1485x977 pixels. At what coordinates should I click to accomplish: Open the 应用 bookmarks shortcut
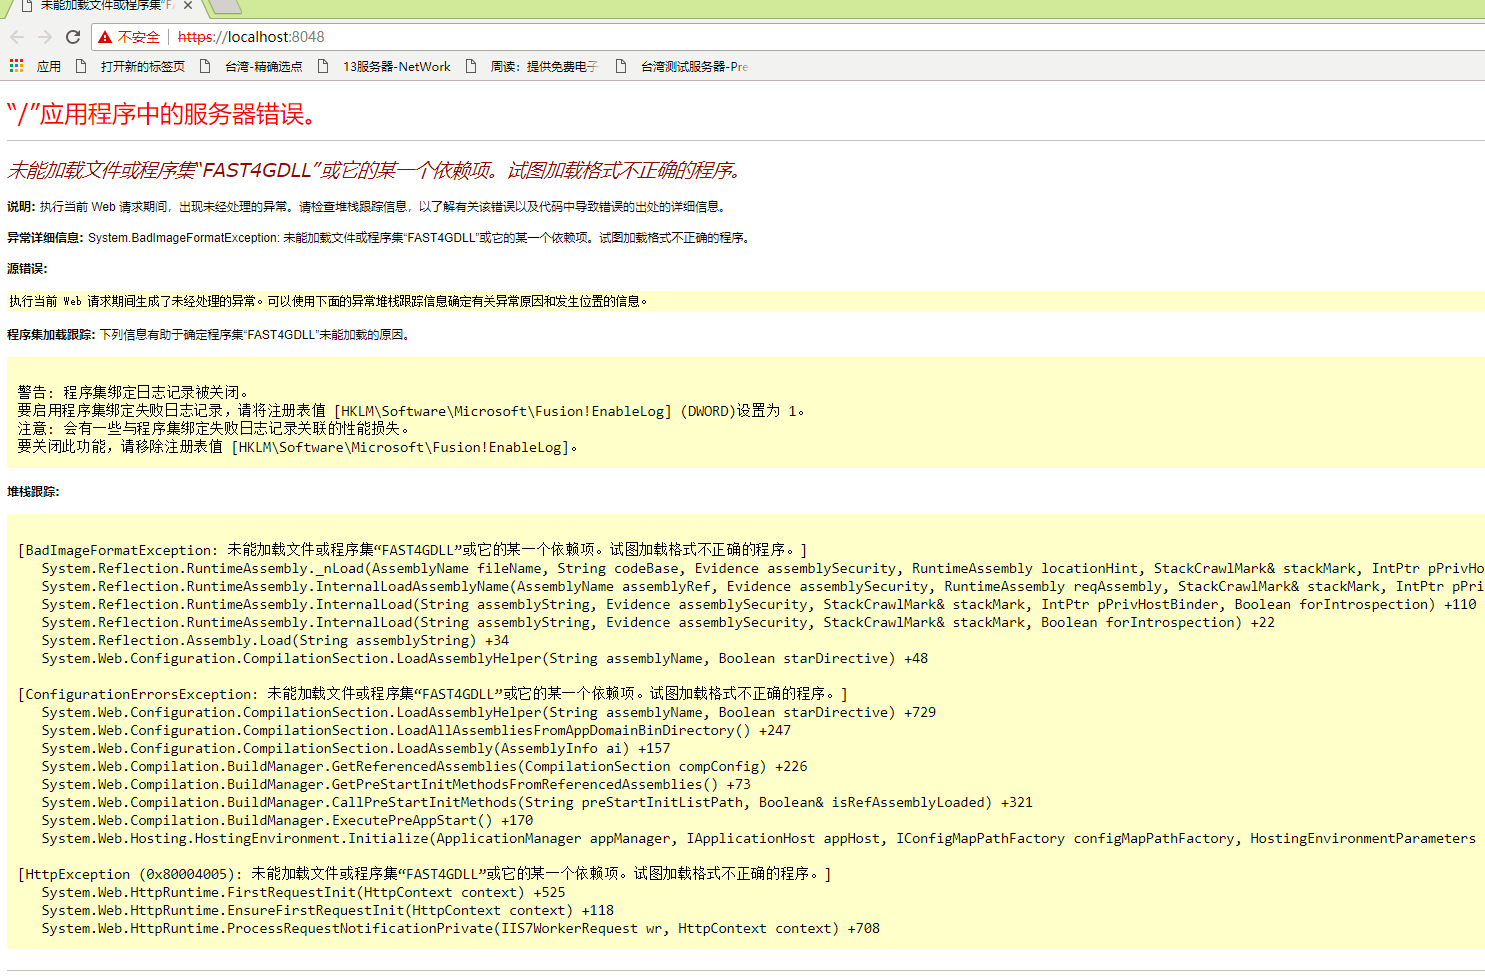pyautogui.click(x=49, y=67)
